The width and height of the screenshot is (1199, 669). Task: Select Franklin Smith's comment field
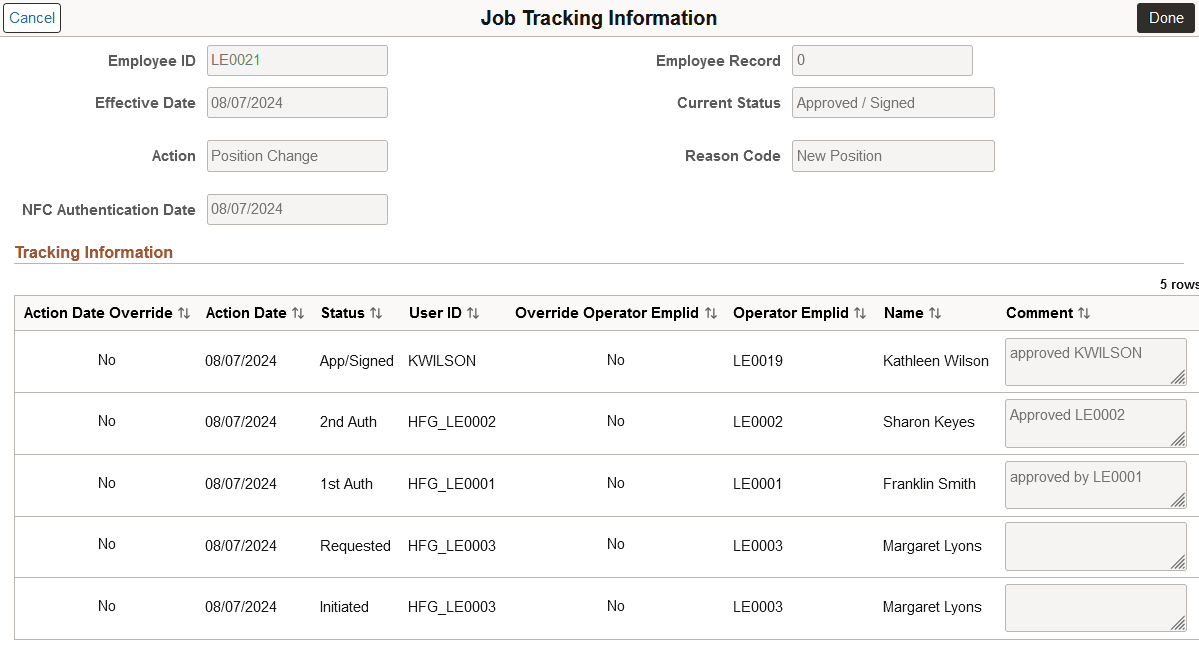point(1095,484)
